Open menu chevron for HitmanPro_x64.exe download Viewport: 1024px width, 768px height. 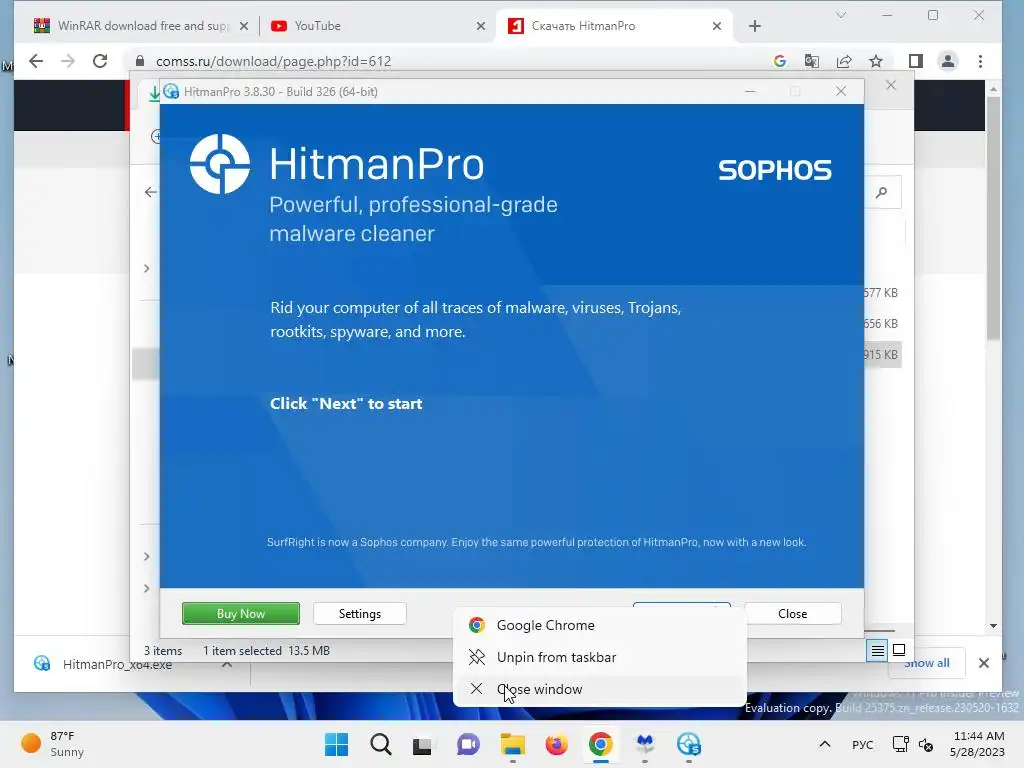(227, 664)
